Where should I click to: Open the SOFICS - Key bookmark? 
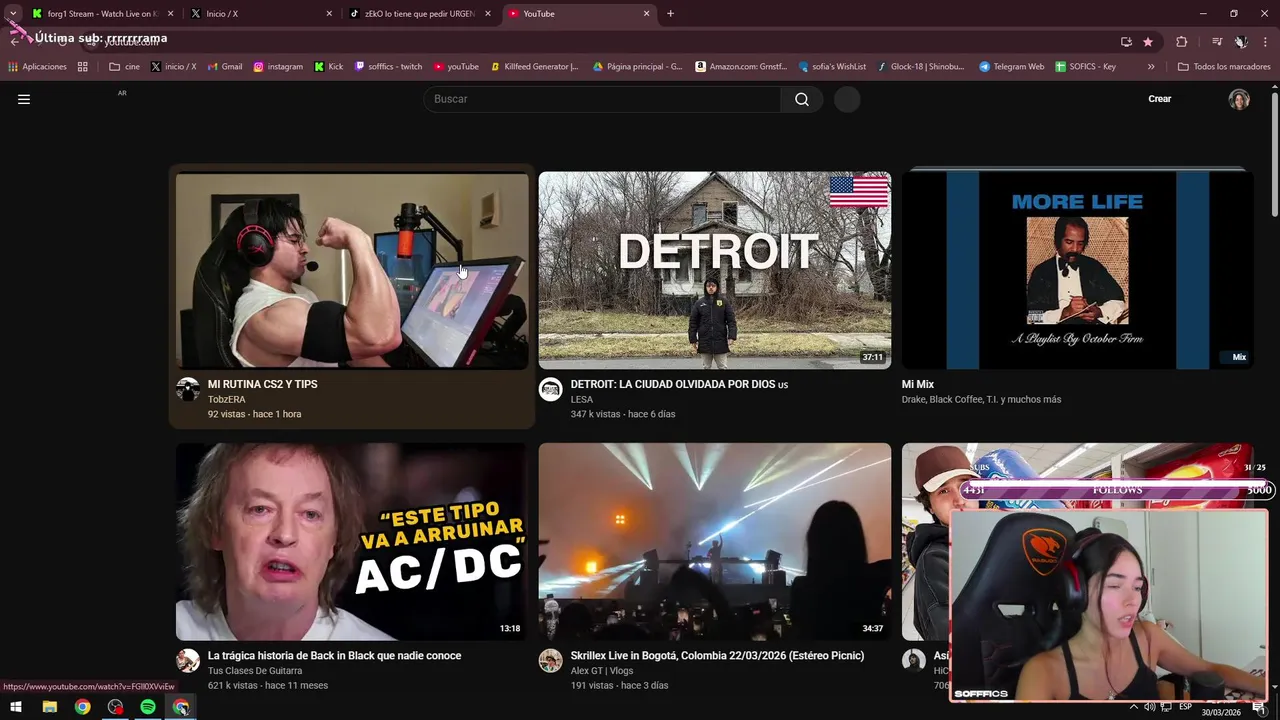[x=1086, y=67]
